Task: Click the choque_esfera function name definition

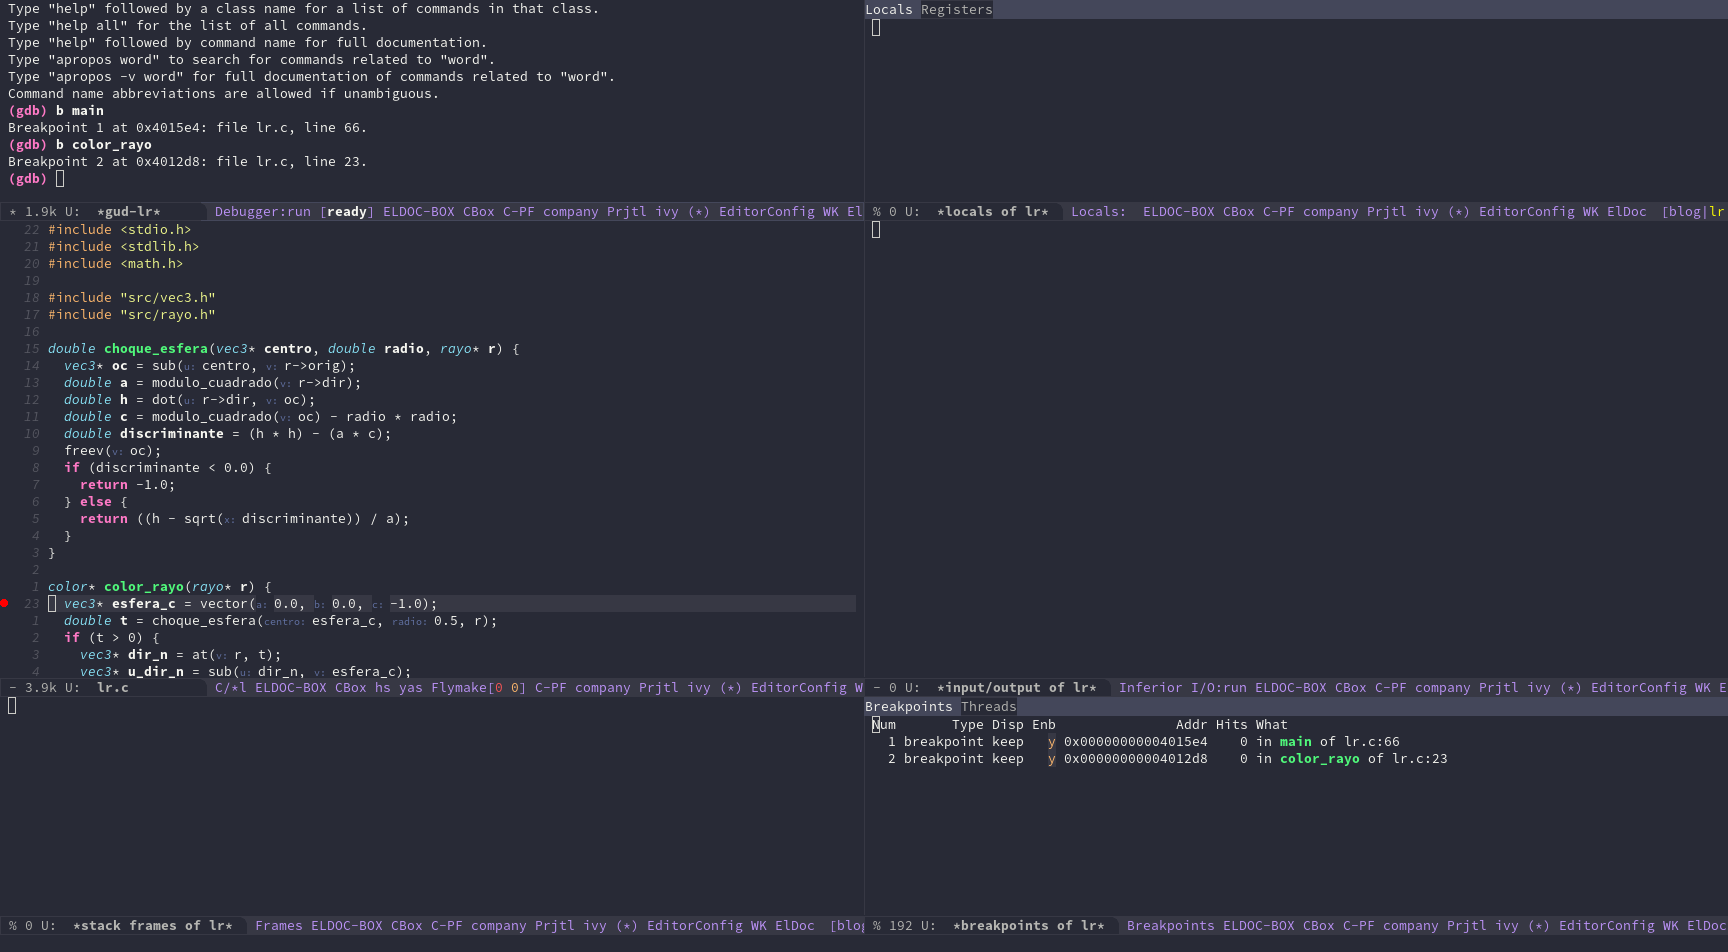Action: point(156,349)
